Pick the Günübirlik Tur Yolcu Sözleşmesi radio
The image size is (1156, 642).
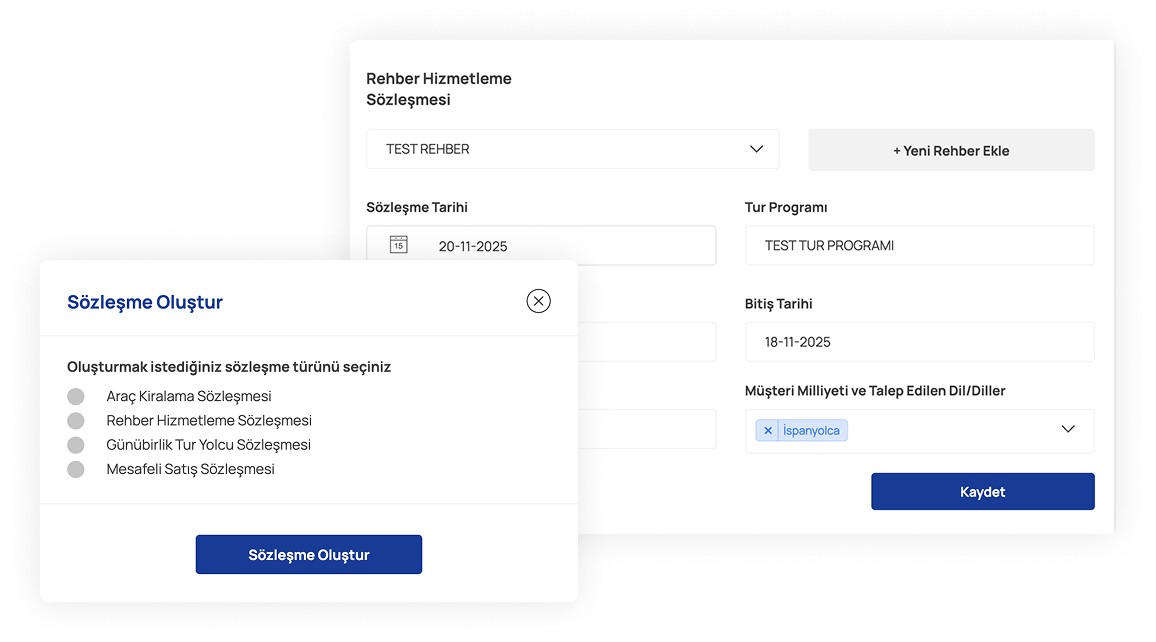click(x=76, y=445)
